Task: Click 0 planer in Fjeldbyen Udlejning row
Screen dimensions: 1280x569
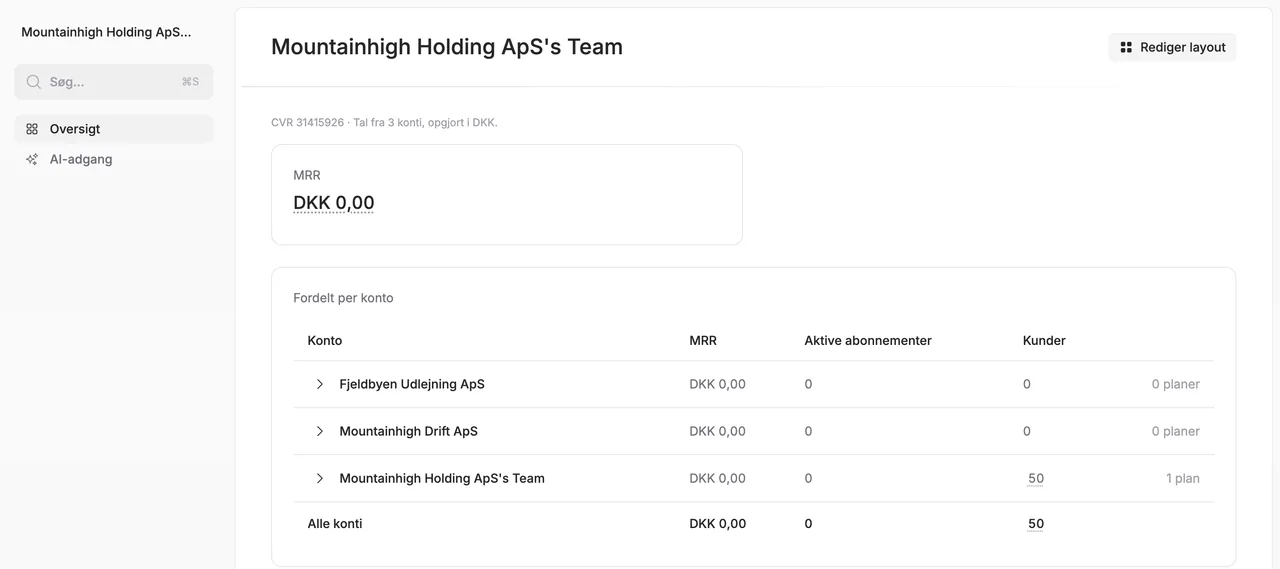Action: (1176, 384)
